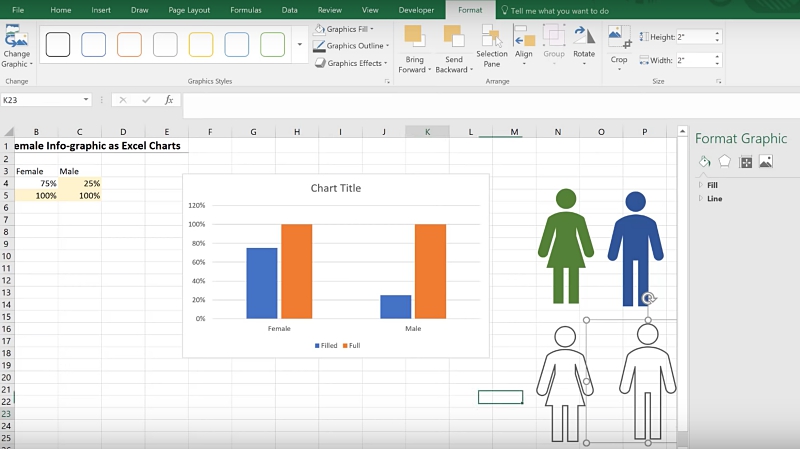Select the blue male graphic
Viewport: 800px width, 449px height.
tap(635, 248)
